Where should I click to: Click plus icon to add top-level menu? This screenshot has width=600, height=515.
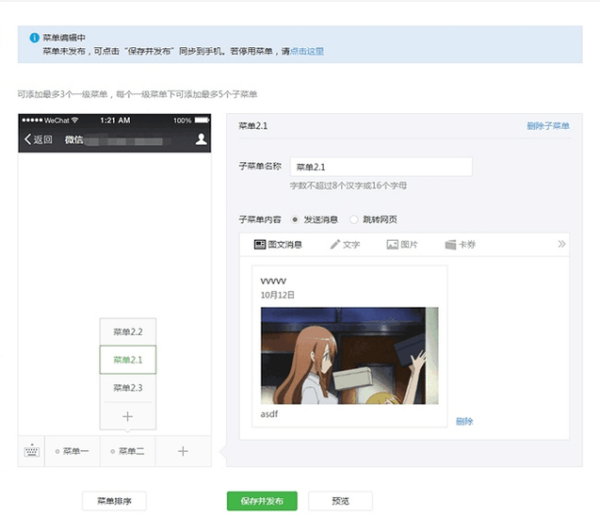183,451
